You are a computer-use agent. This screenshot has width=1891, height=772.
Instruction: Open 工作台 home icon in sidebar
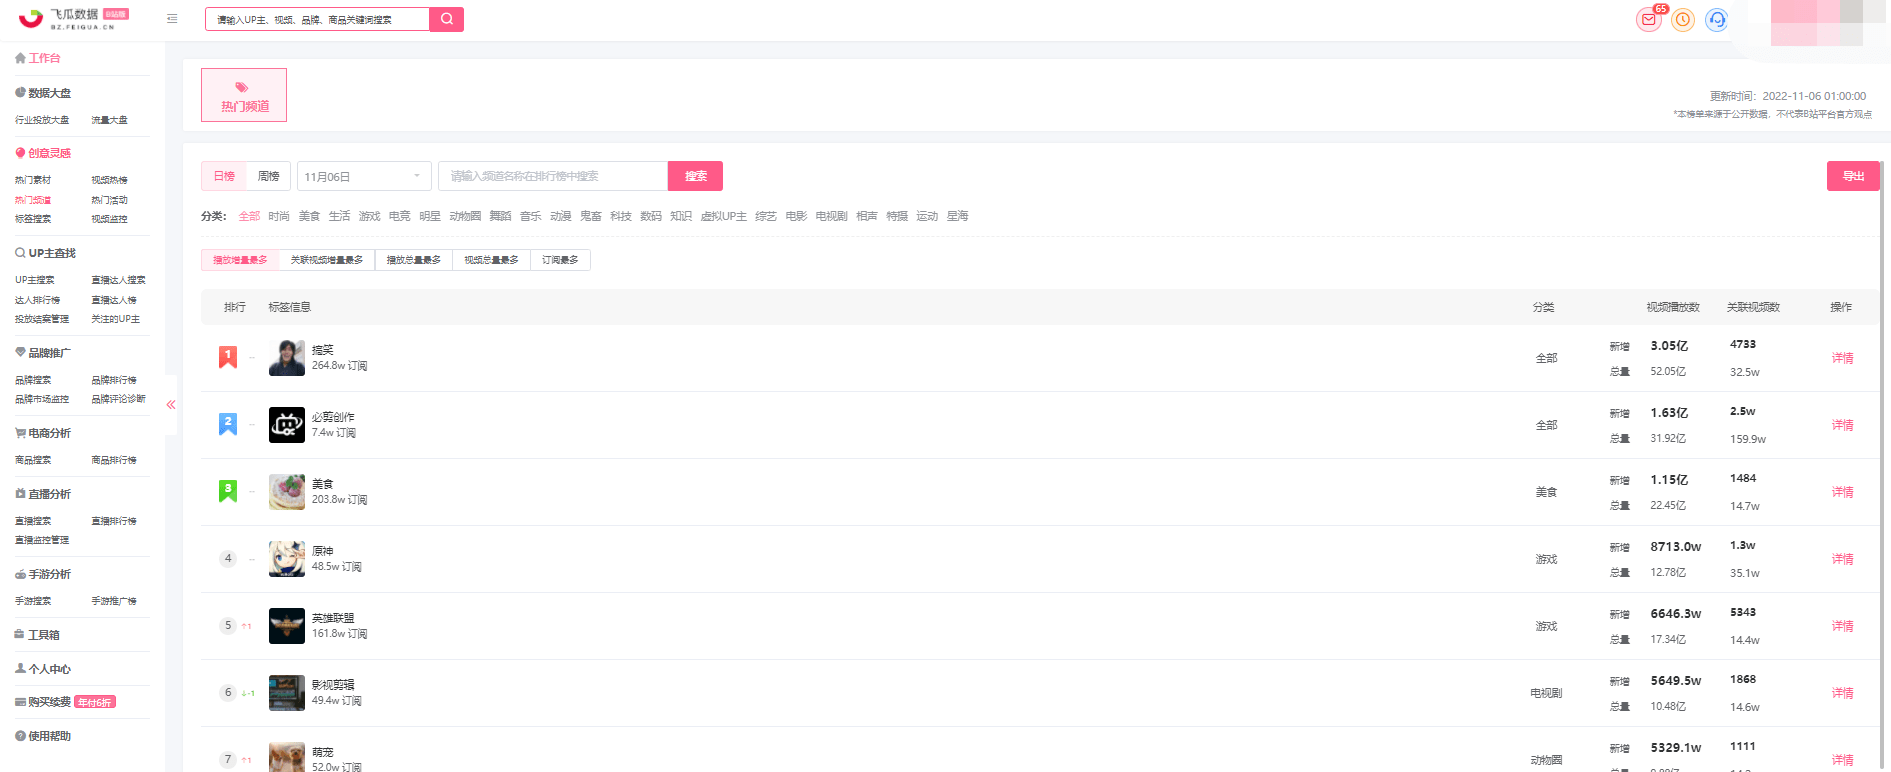pyautogui.click(x=20, y=58)
